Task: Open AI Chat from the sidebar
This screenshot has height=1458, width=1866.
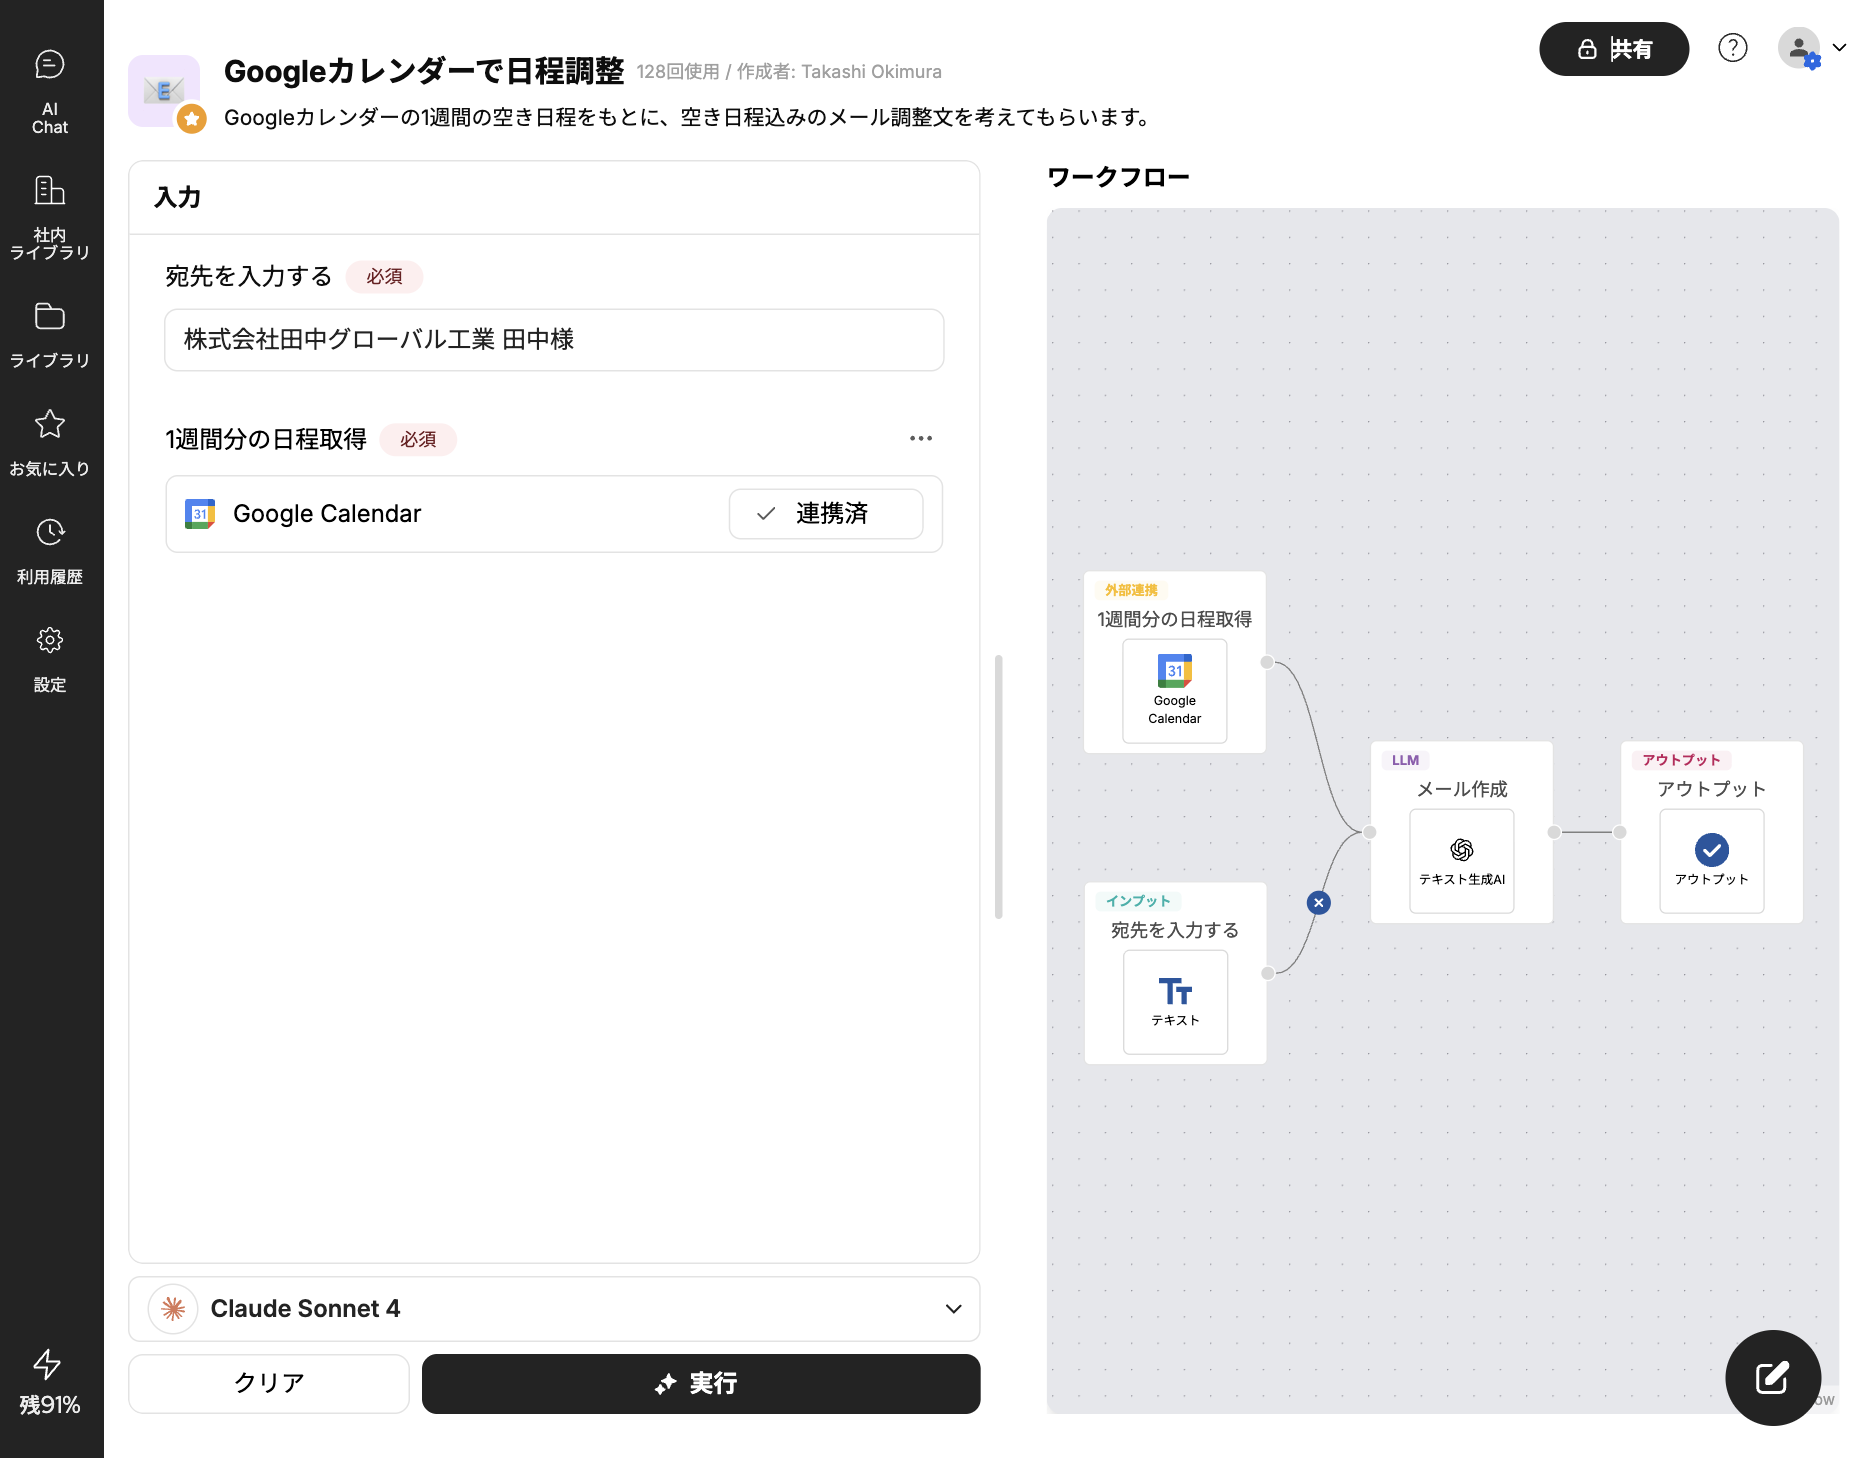Action: coord(50,91)
